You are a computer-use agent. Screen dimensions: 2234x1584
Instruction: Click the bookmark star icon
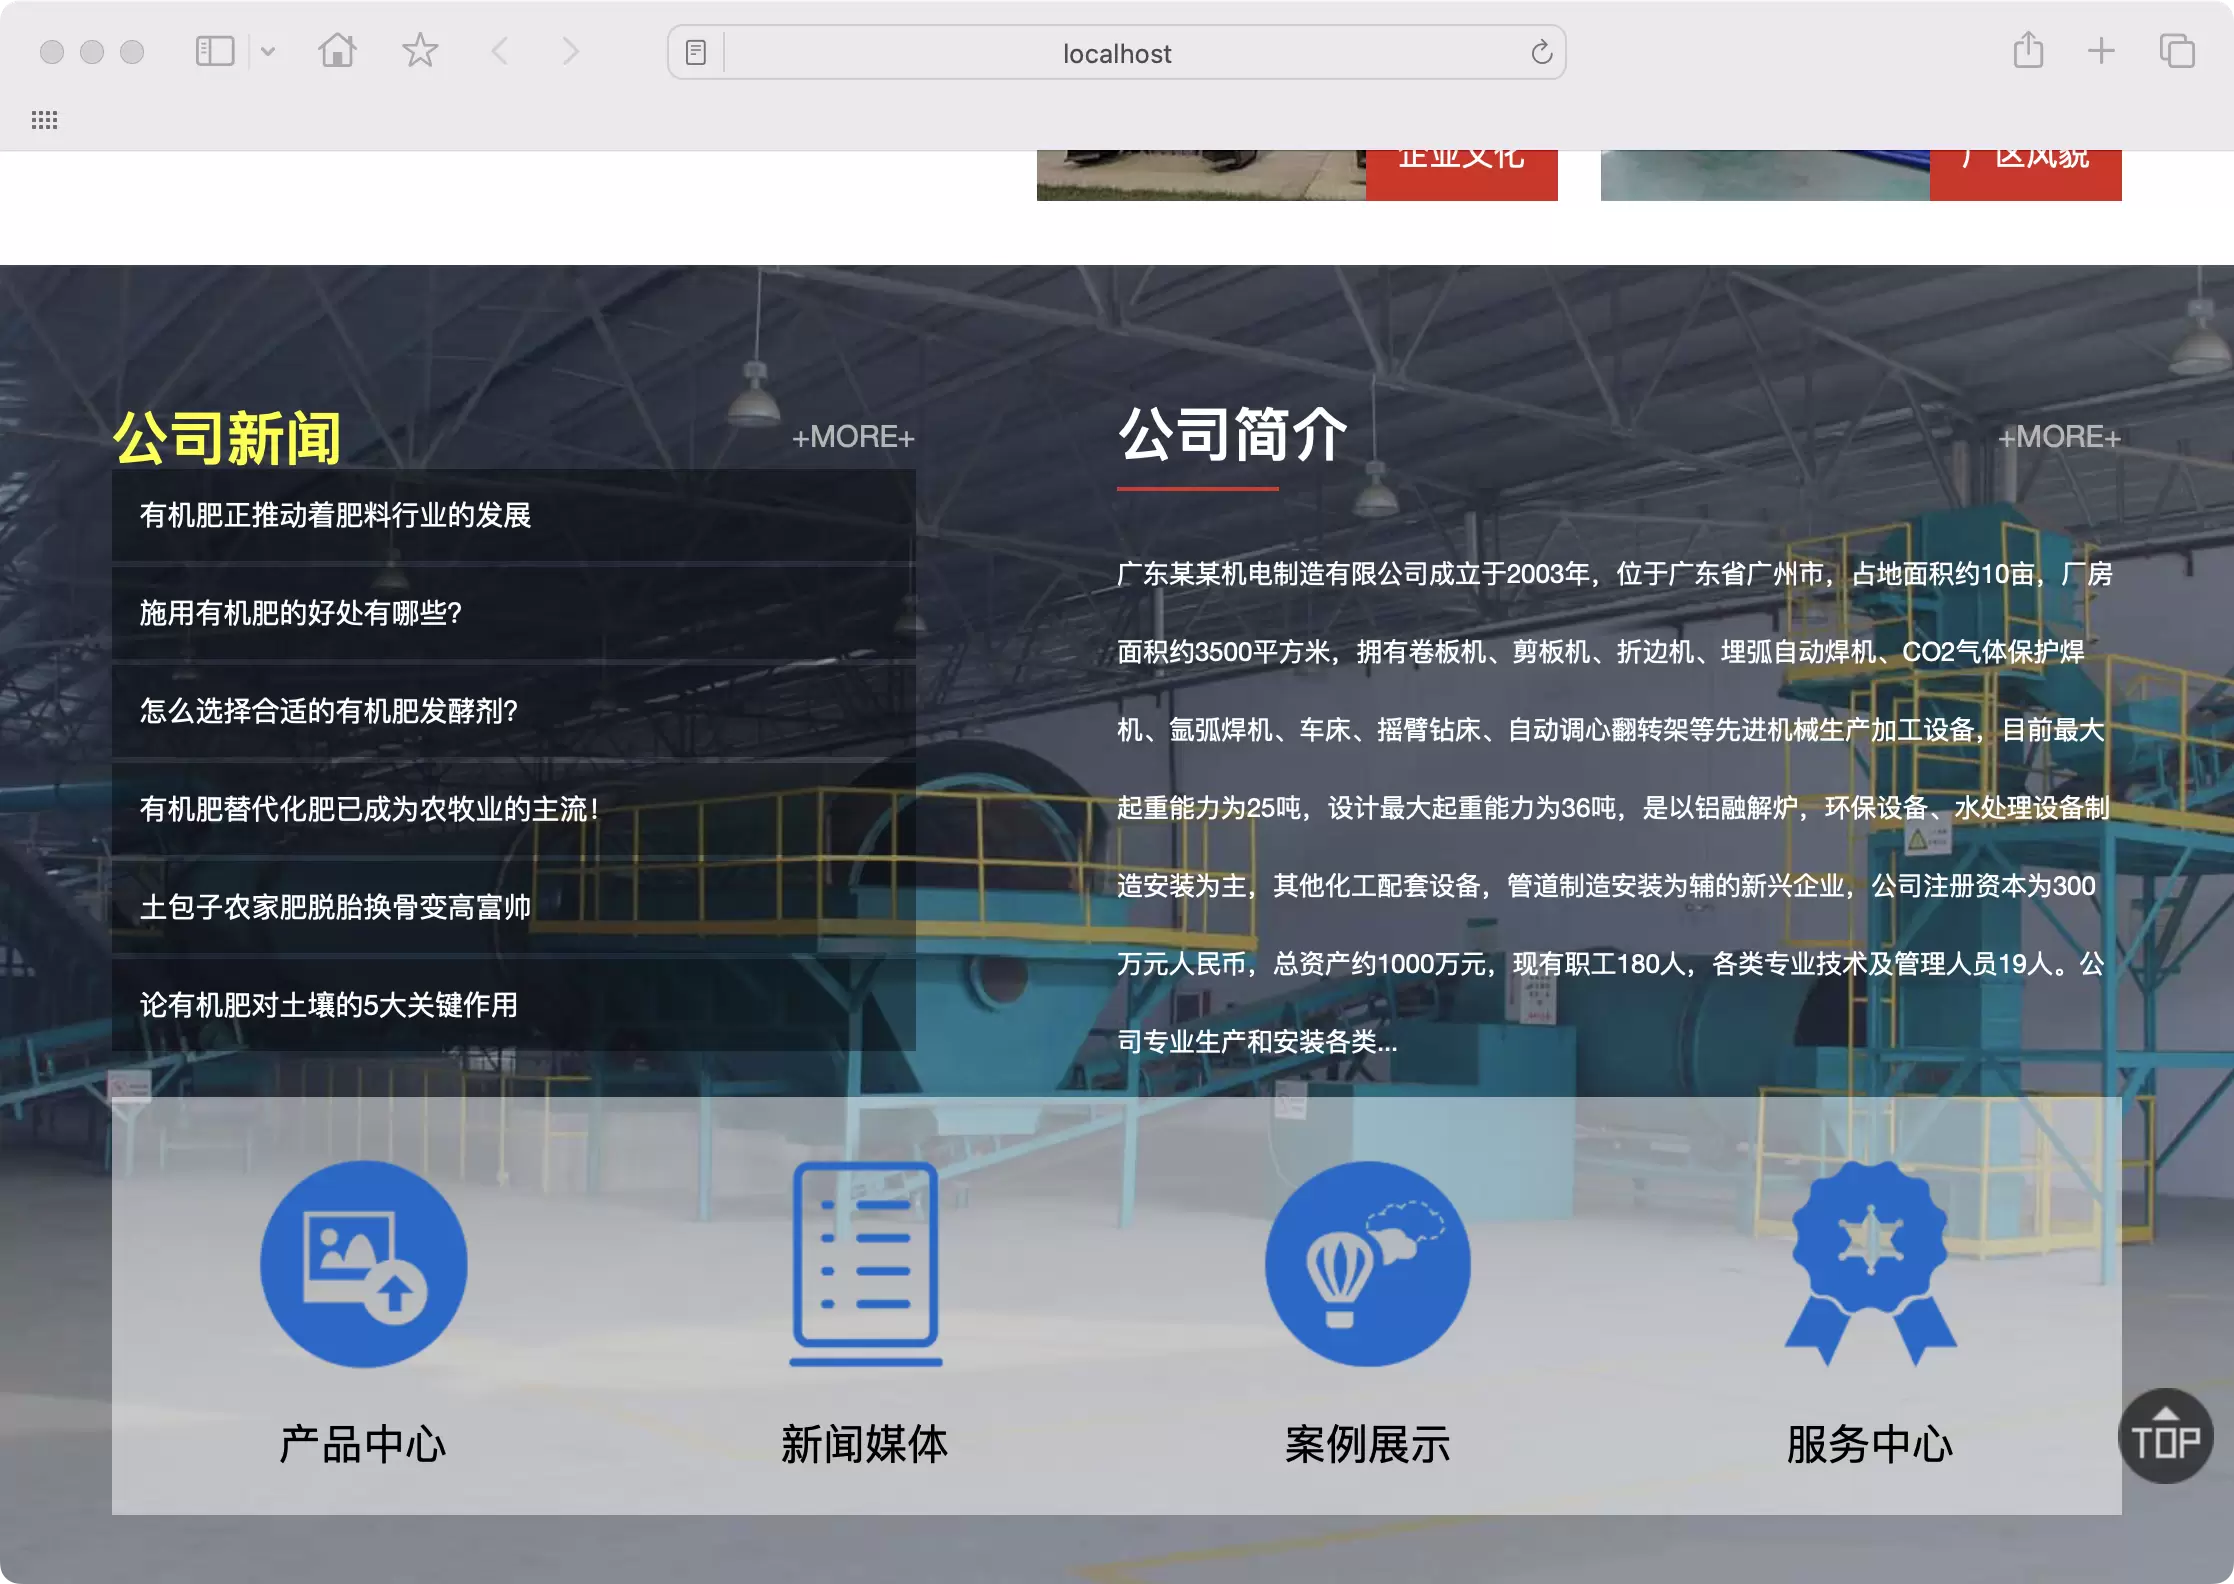tap(420, 50)
